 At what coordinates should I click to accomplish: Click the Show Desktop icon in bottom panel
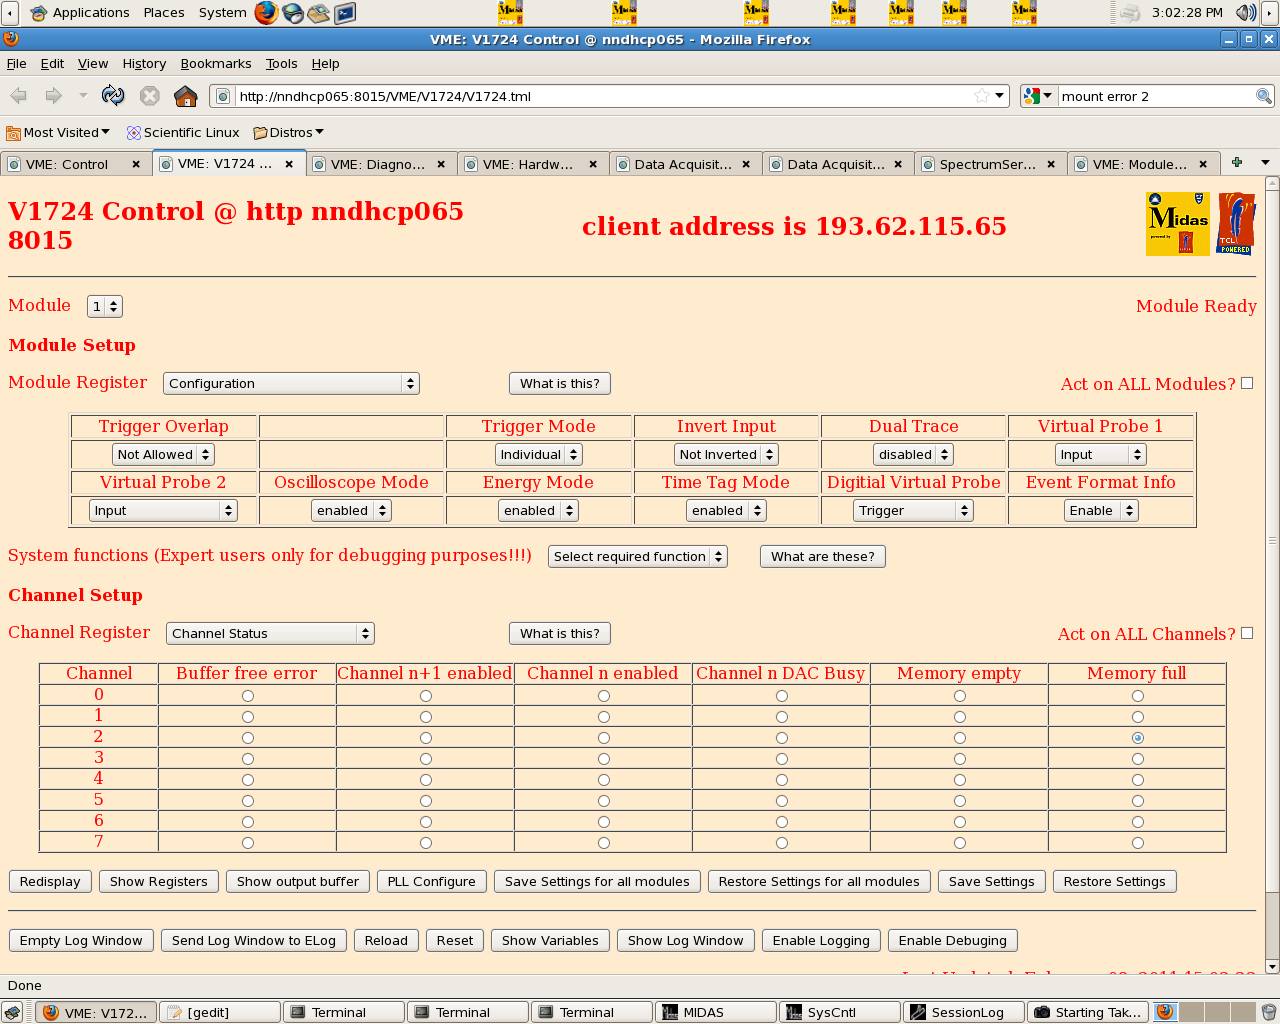pos(12,1012)
